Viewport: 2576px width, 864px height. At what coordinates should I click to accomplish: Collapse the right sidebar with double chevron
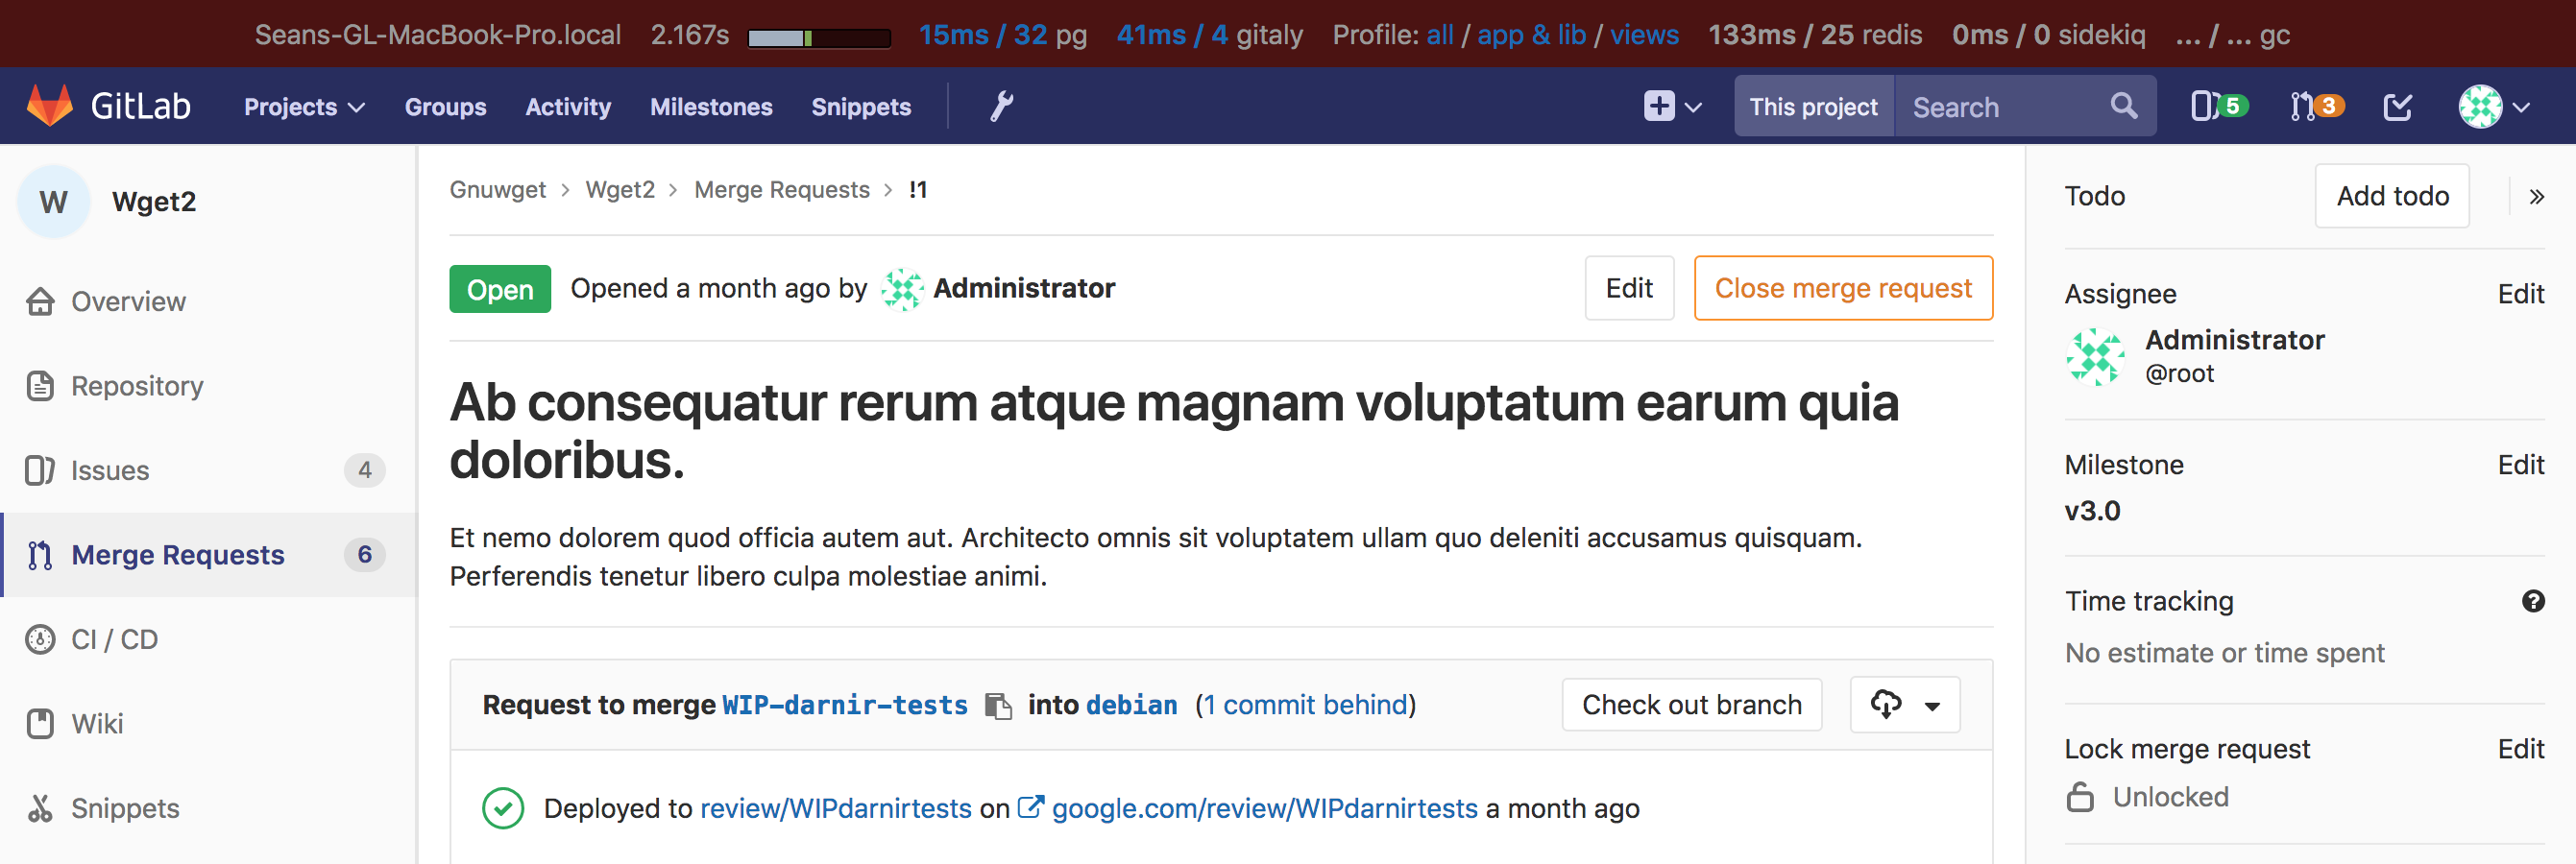(x=2536, y=197)
